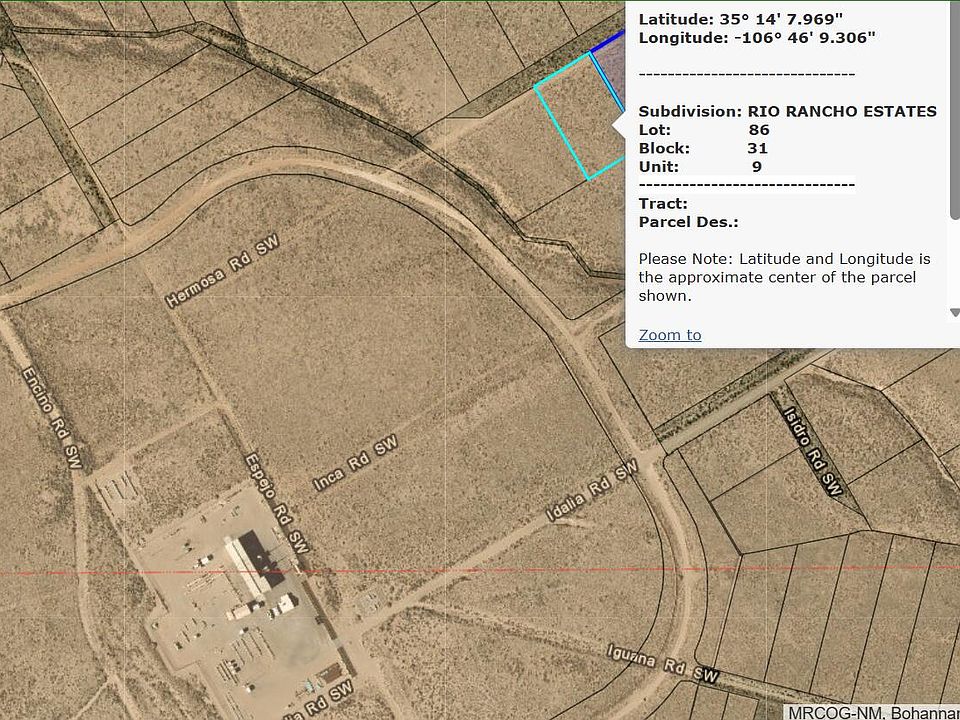Click the Espejo Rd SW road label
Screen dimensions: 960x720
click(x=276, y=503)
